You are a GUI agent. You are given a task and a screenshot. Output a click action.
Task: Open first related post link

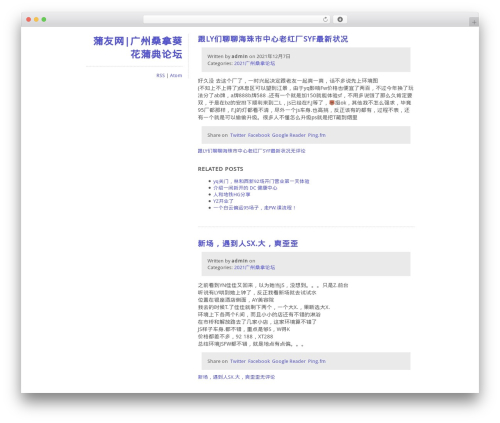261,181
